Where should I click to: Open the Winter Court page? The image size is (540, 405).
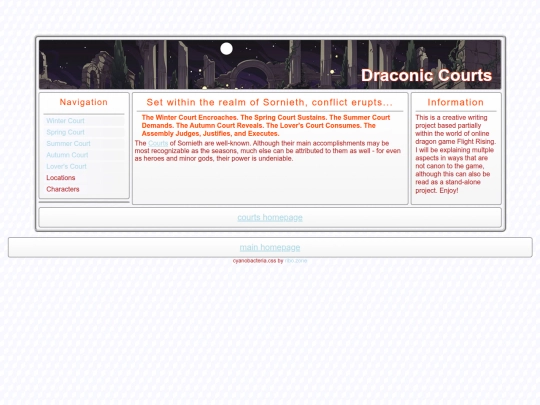click(65, 121)
